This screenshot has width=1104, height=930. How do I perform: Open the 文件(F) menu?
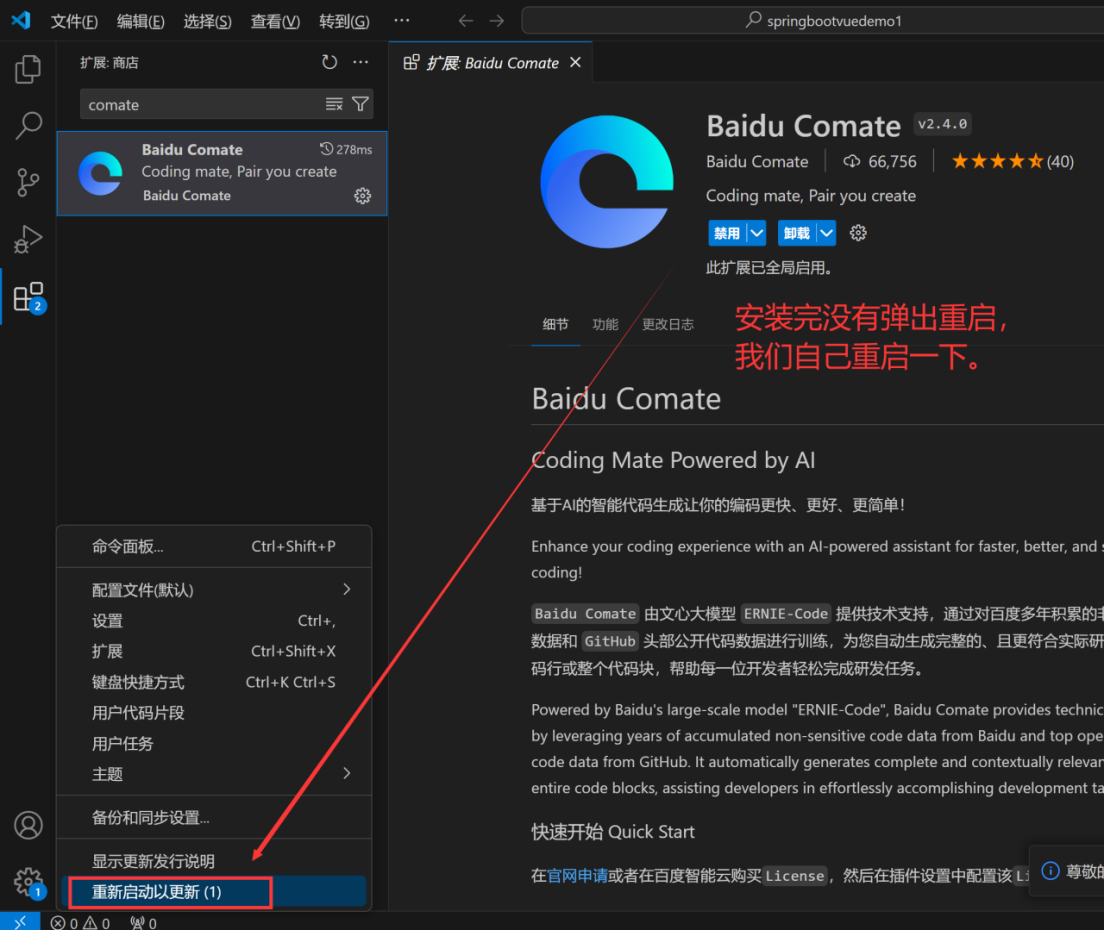coord(74,21)
